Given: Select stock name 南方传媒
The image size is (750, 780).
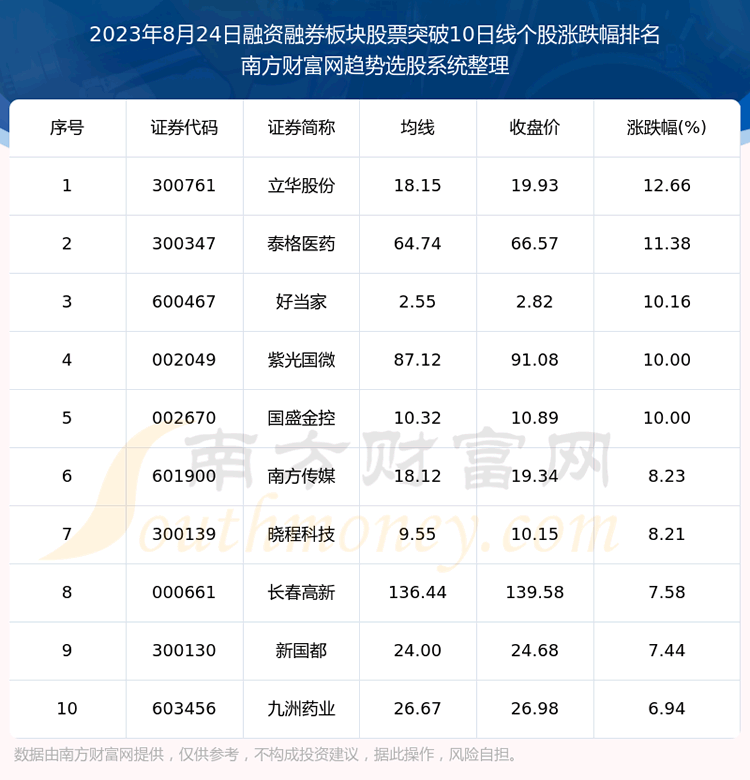Looking at the screenshot, I should [x=301, y=476].
